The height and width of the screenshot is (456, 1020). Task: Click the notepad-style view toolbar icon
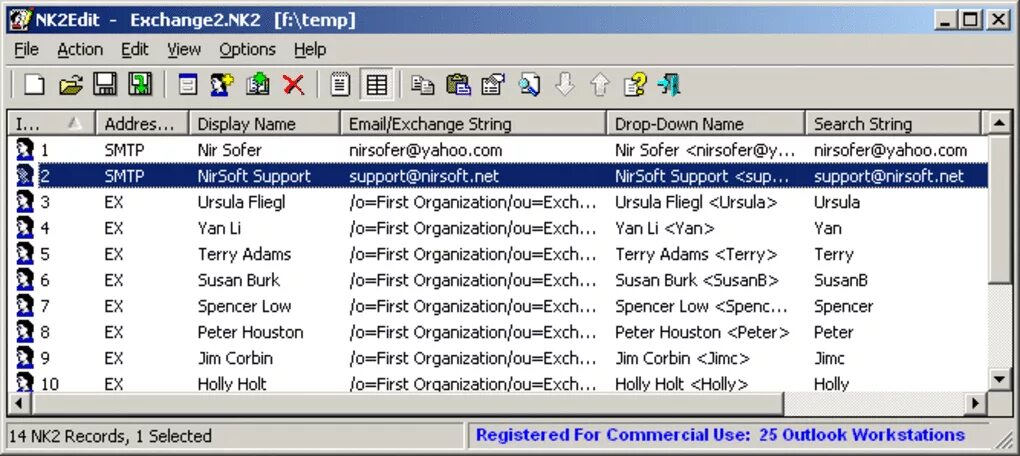340,85
